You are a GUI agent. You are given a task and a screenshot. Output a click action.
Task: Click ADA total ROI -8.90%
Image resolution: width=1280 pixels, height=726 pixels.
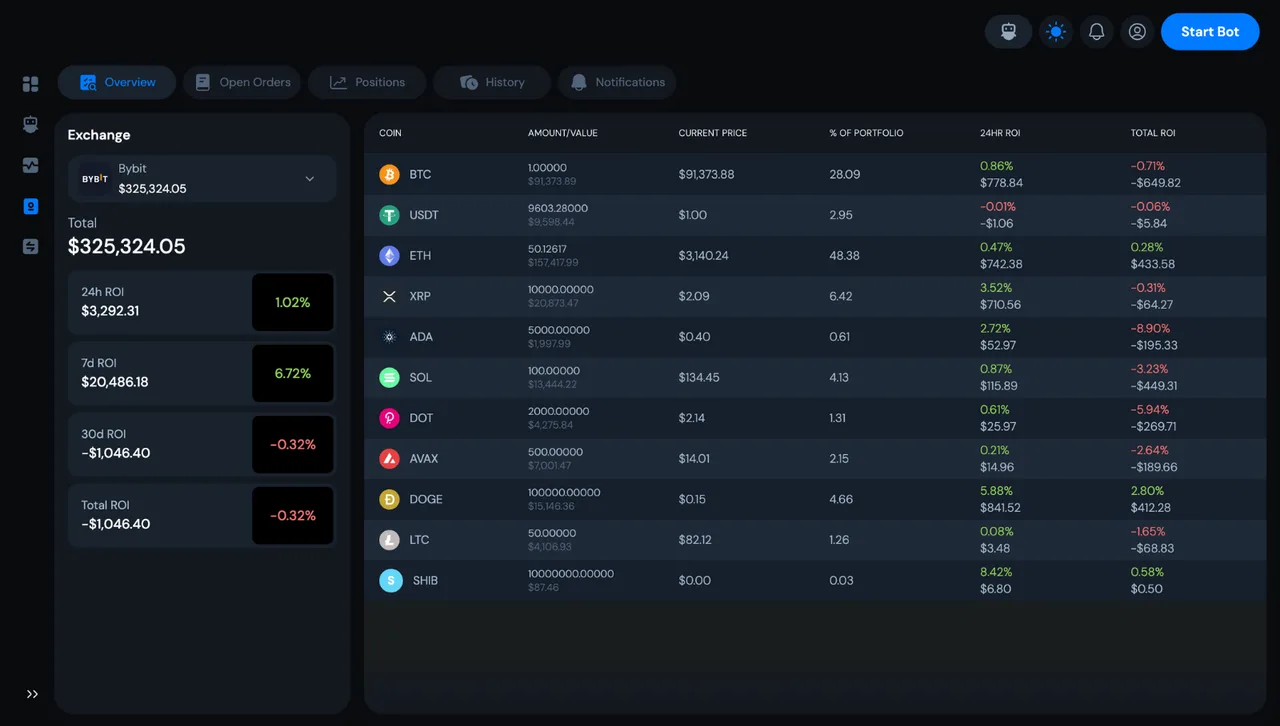[1150, 328]
